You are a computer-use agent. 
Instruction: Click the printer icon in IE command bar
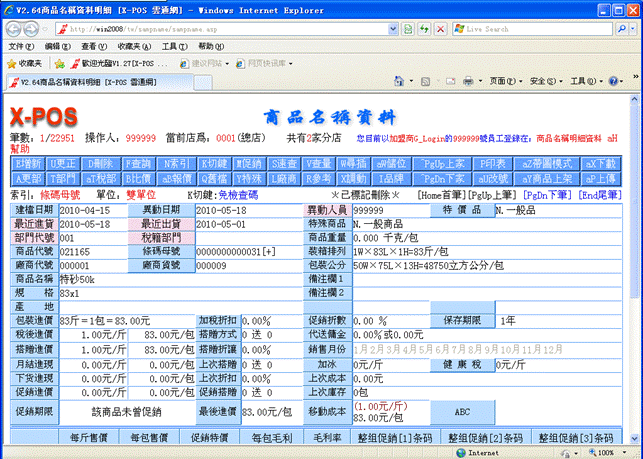click(467, 80)
